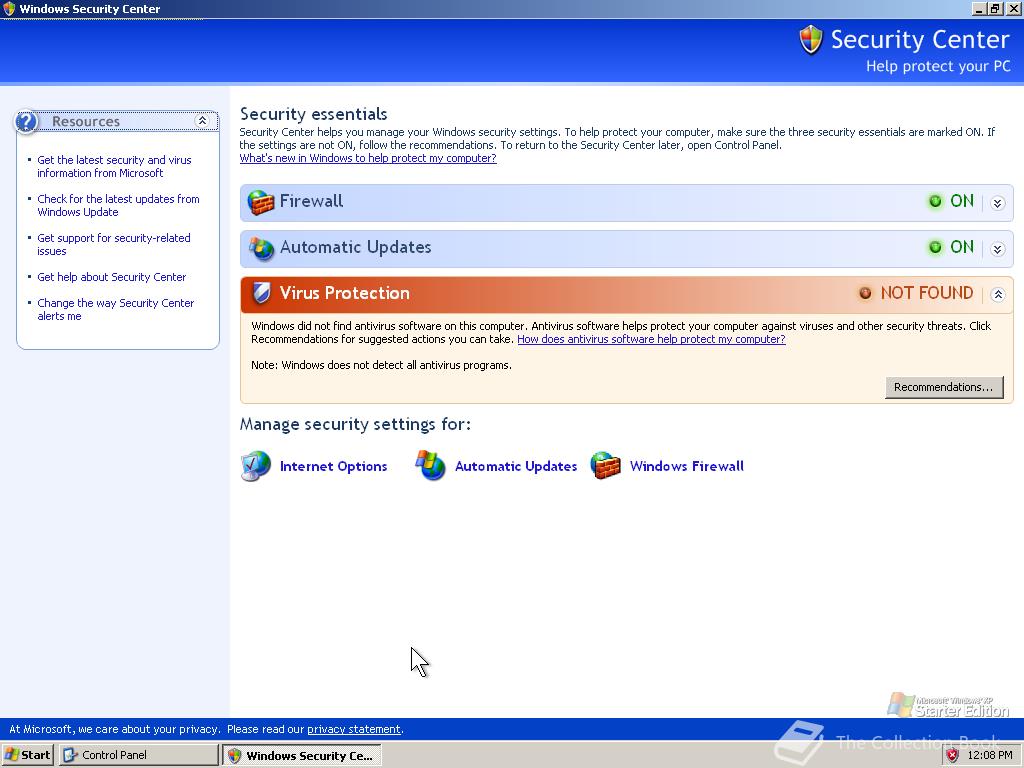This screenshot has height=768, width=1024.
Task: Open the Recommendations button
Action: [944, 387]
